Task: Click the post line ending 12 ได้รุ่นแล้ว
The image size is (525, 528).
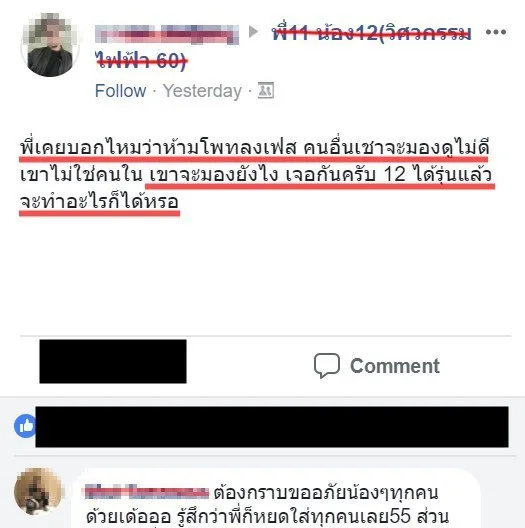Action: [256, 175]
